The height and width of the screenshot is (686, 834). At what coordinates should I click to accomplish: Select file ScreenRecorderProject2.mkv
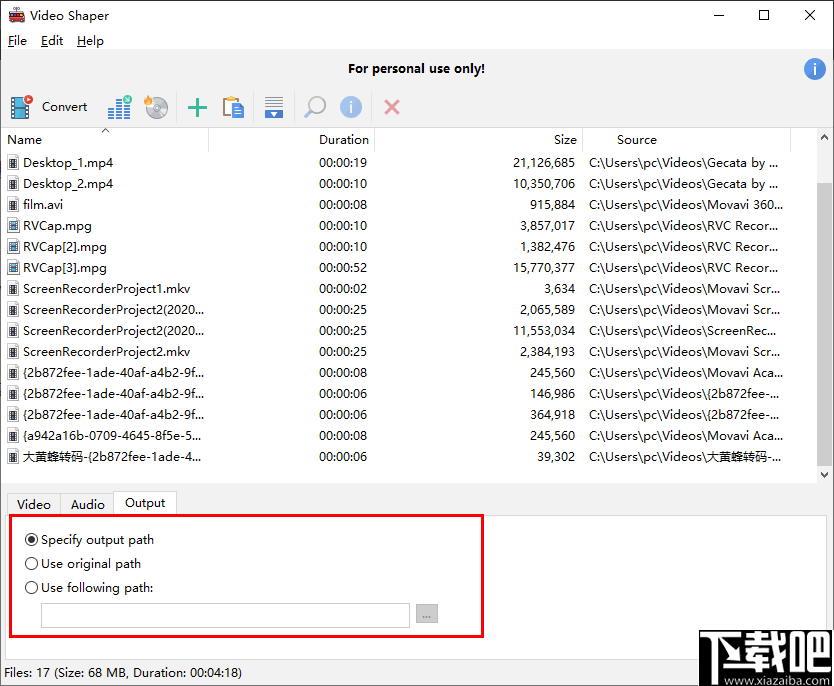[x=106, y=352]
